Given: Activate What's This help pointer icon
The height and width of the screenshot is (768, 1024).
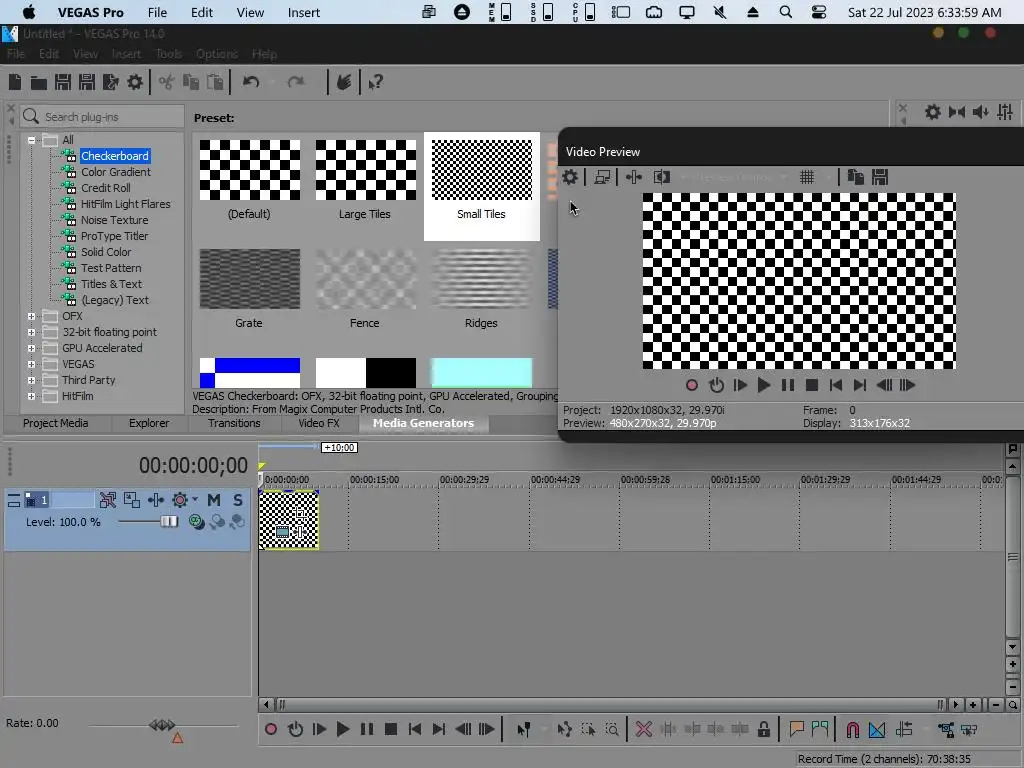Looking at the screenshot, I should pos(376,82).
